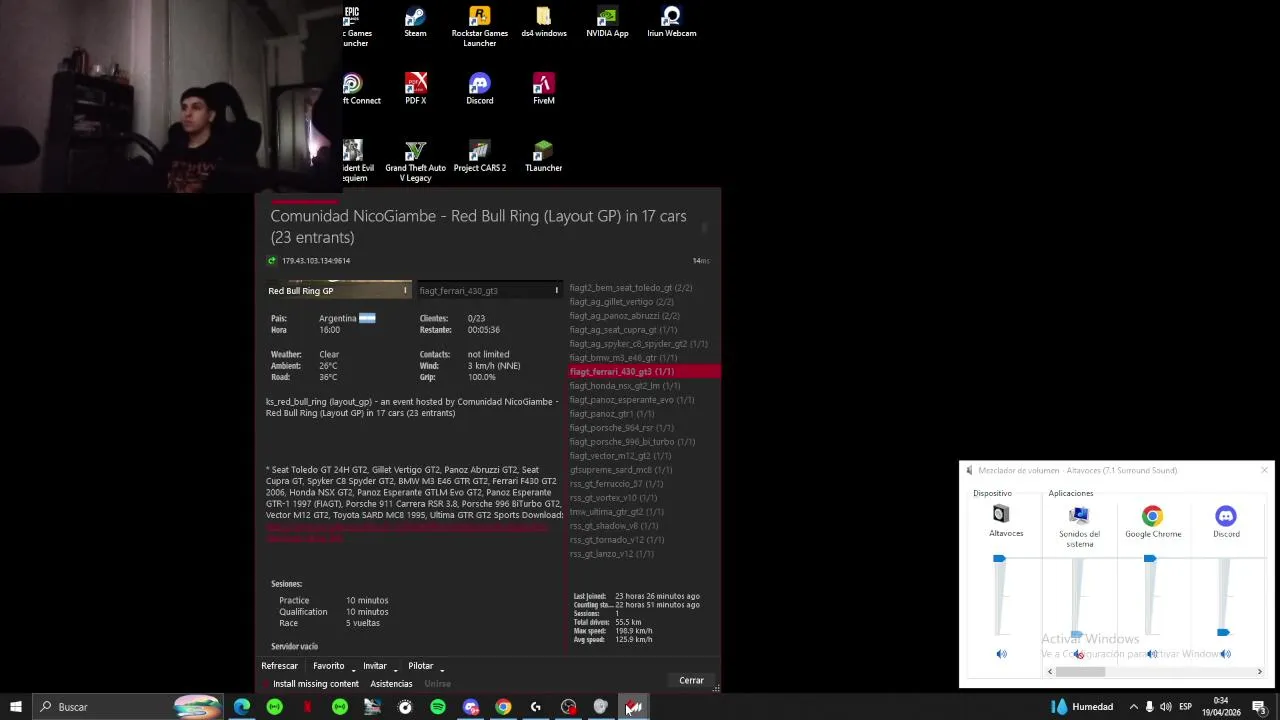1280x720 pixels.
Task: Click Install missing content button
Action: pos(315,684)
